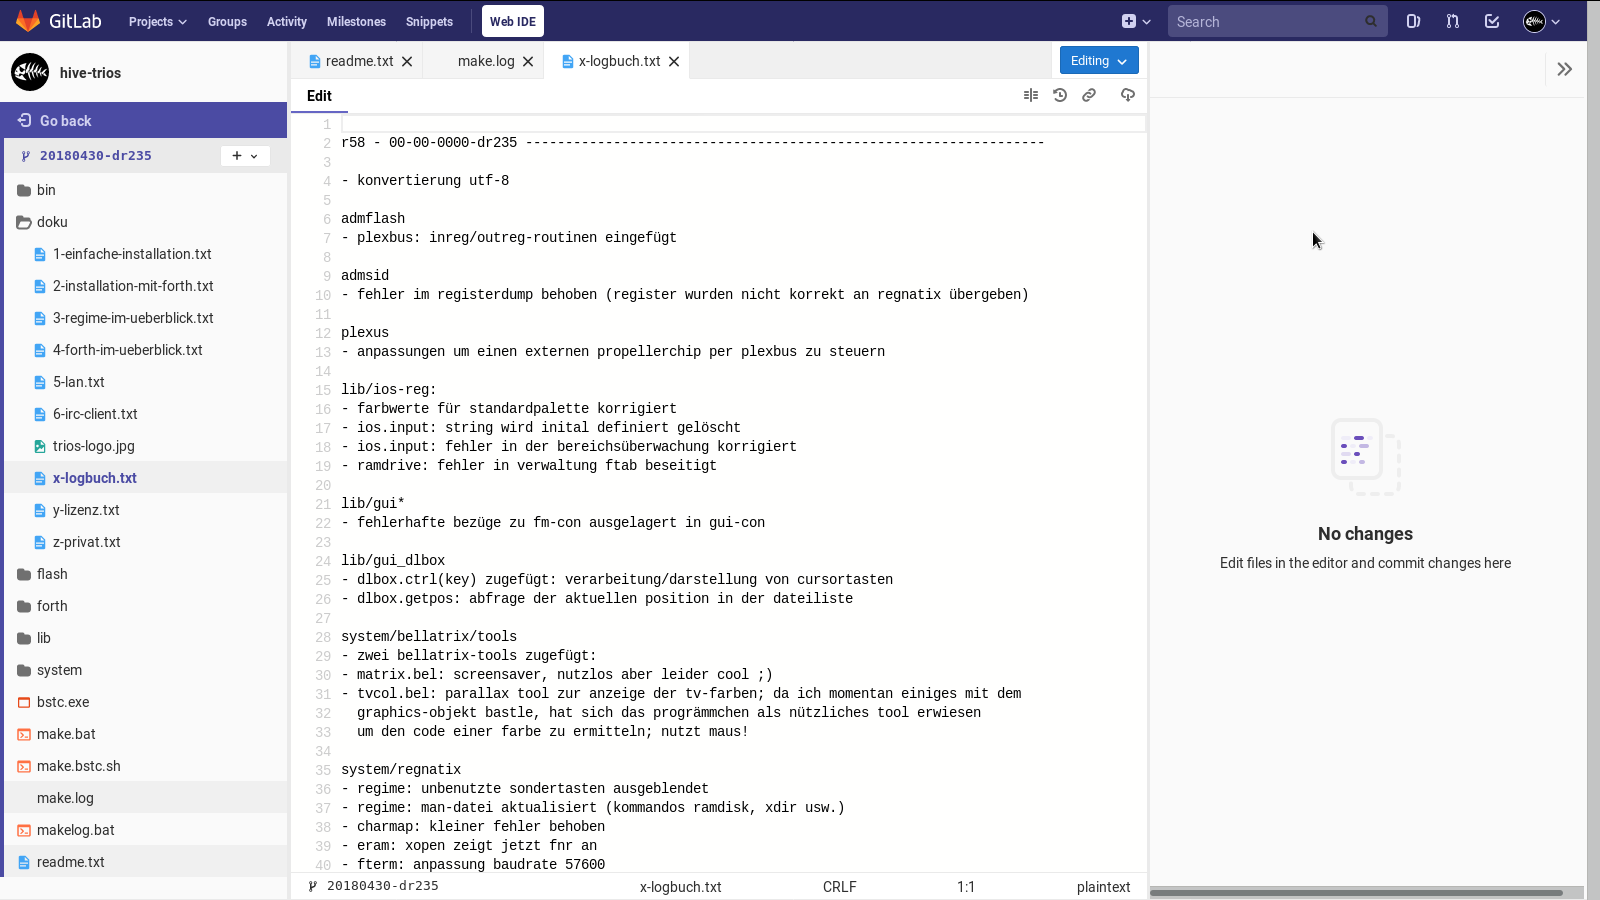Click the download file icon
The width and height of the screenshot is (1600, 900).
pos(1127,95)
